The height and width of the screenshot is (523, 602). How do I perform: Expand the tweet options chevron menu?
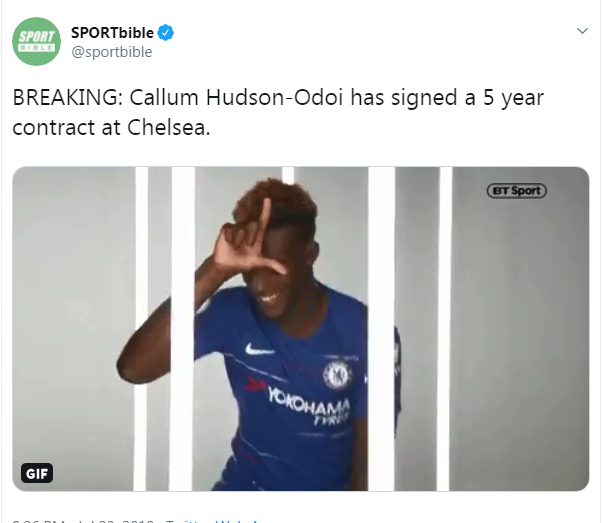[x=582, y=31]
